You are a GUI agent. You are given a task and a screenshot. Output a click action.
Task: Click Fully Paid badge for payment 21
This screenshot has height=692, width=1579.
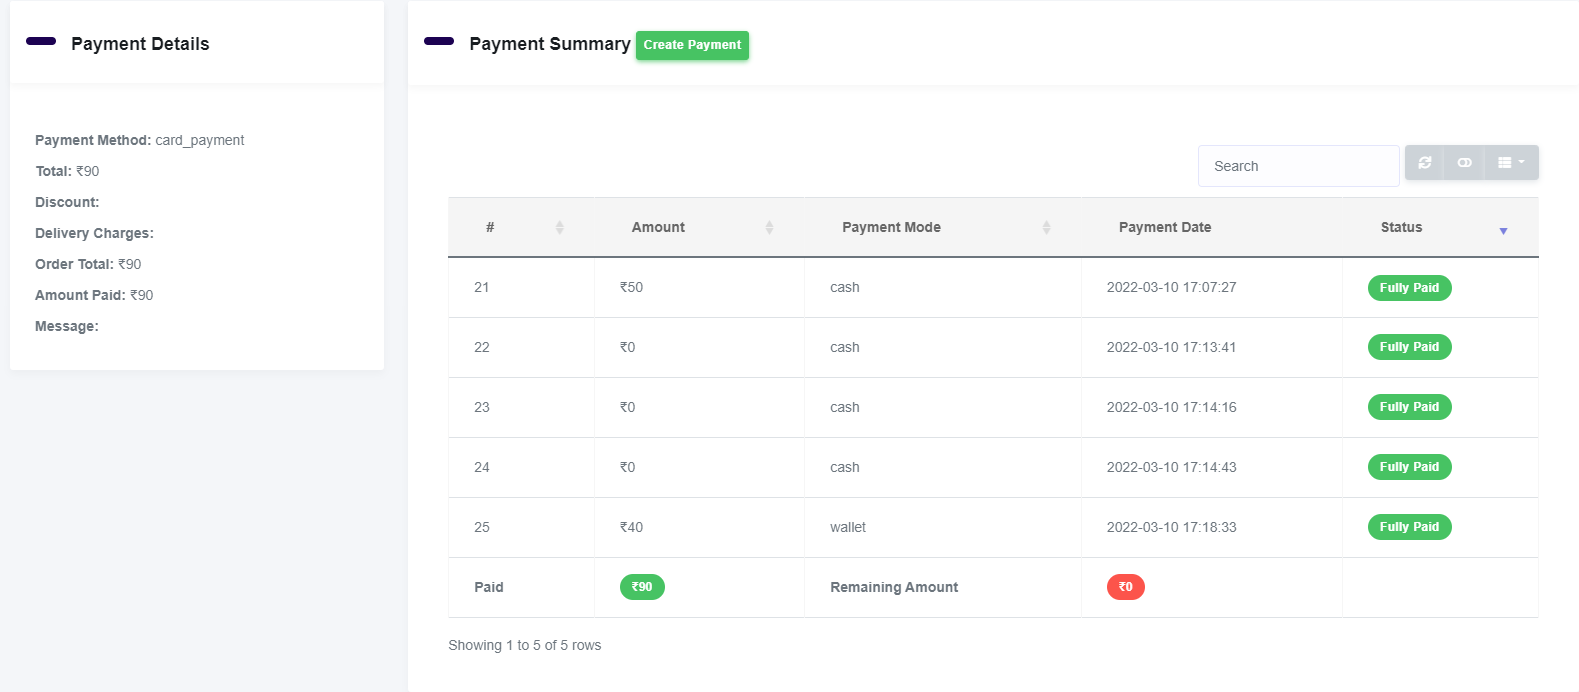tap(1408, 288)
